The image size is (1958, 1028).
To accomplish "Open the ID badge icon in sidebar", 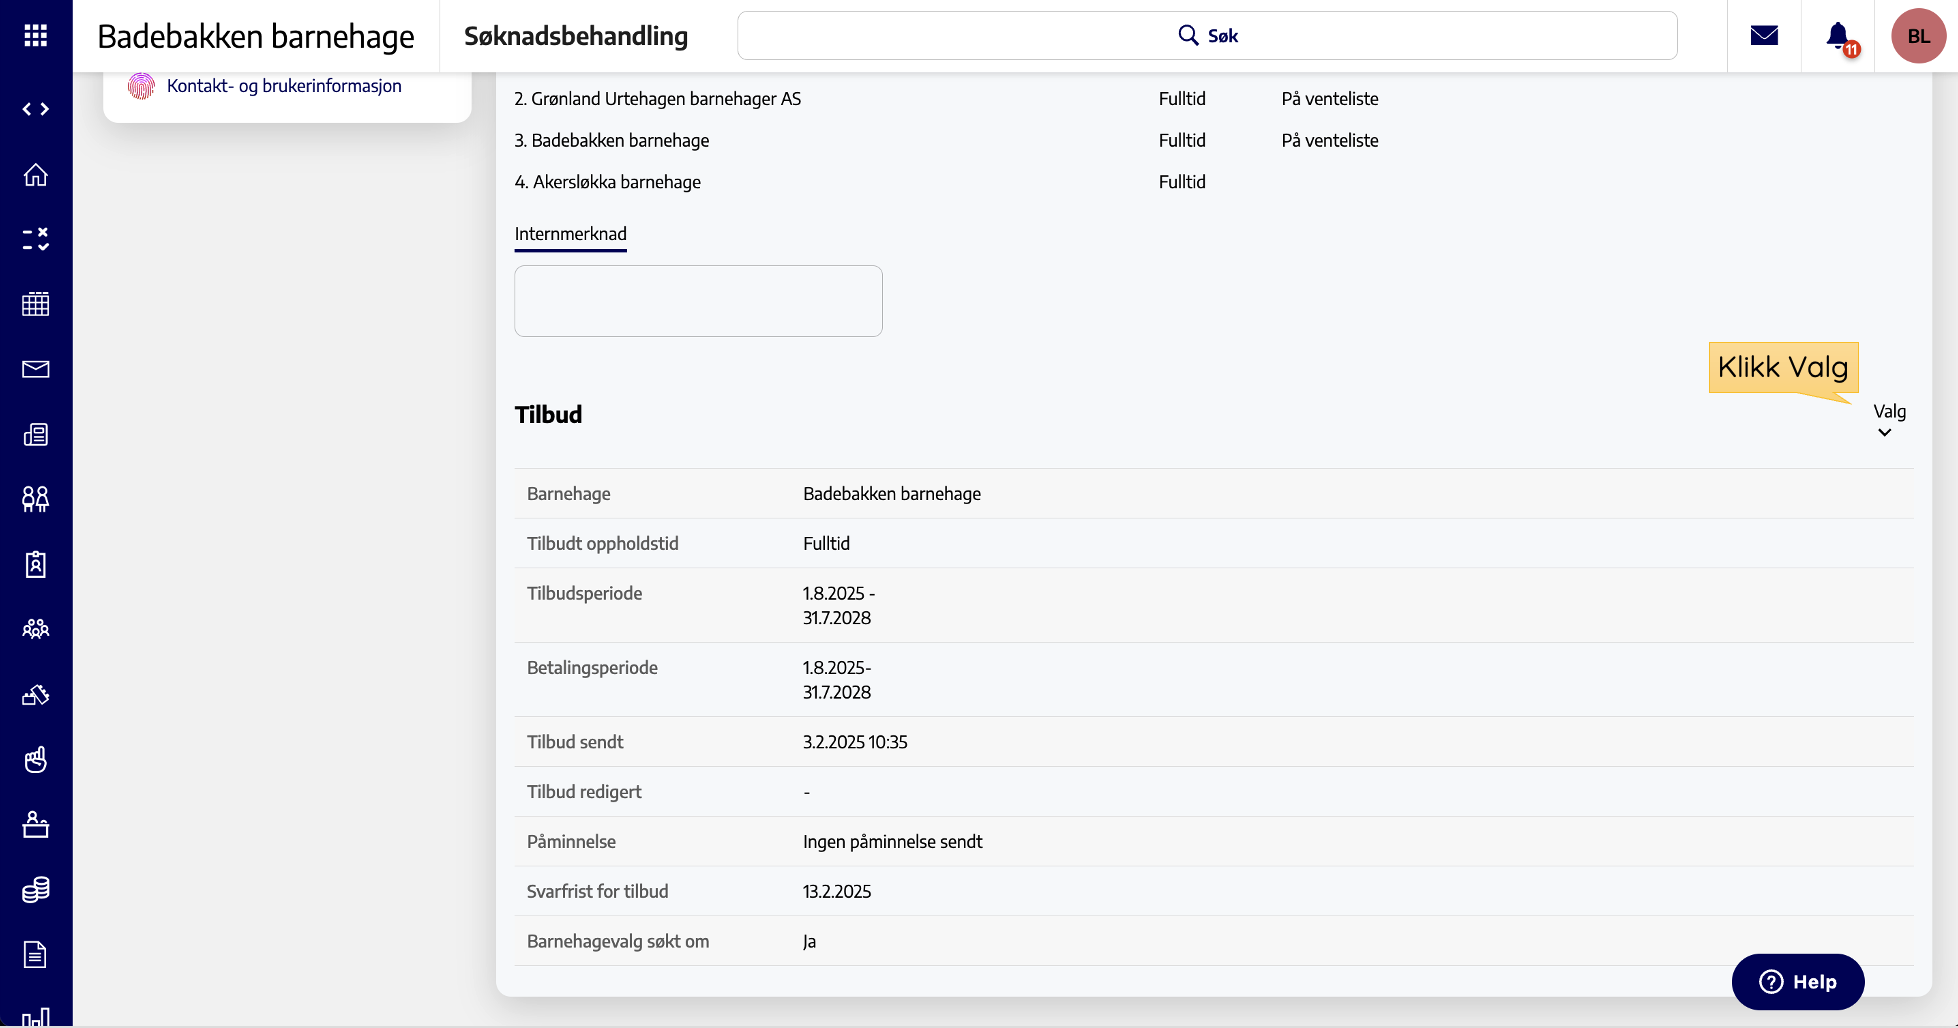I will (36, 564).
